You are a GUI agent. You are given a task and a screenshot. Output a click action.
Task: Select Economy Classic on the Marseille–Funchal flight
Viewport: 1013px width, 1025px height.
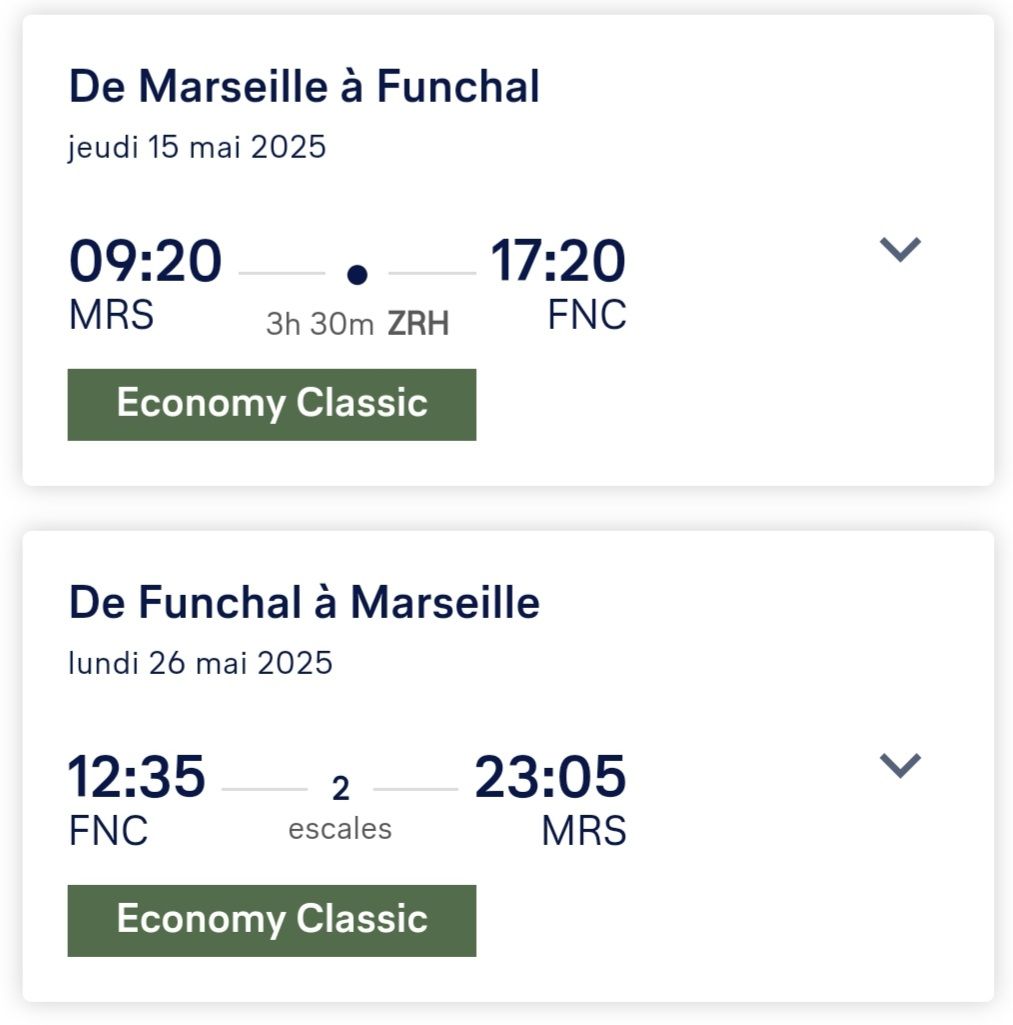click(x=272, y=404)
